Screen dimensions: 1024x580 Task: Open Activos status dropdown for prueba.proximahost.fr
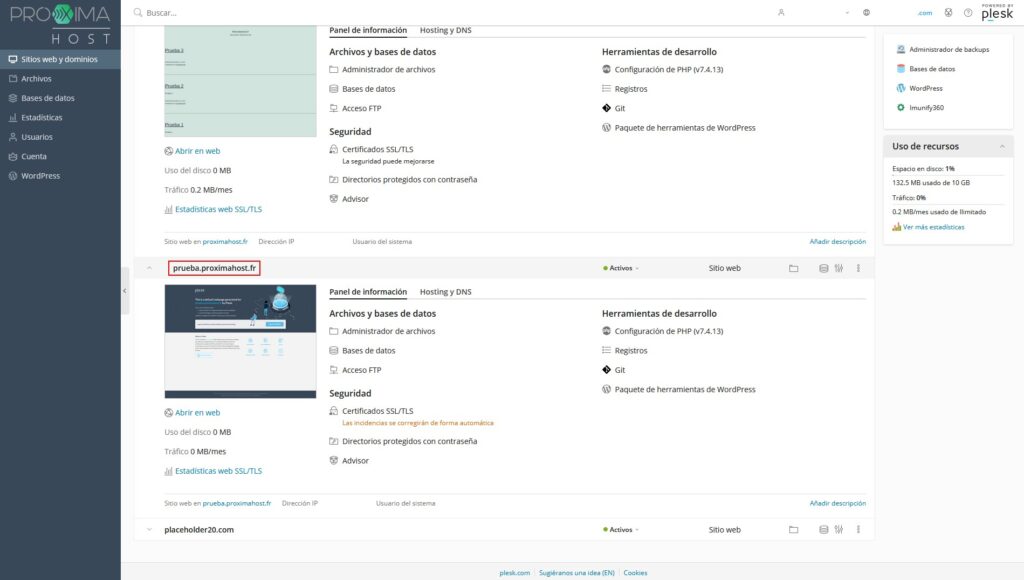point(621,268)
